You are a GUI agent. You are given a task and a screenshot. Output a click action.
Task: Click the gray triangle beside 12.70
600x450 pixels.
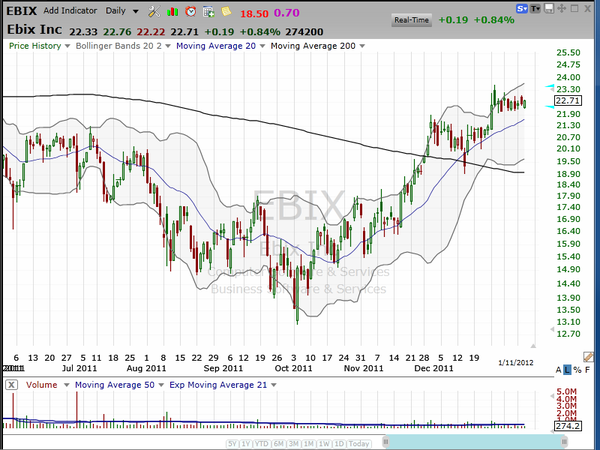coord(552,329)
